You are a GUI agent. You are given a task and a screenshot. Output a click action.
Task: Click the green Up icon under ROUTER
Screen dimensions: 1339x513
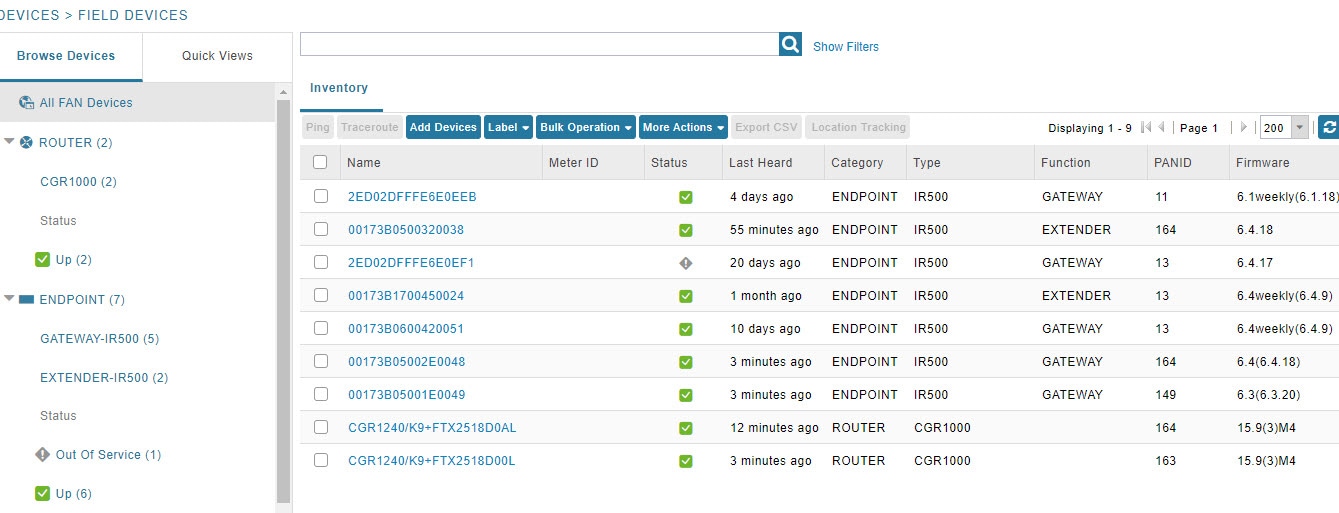point(42,260)
